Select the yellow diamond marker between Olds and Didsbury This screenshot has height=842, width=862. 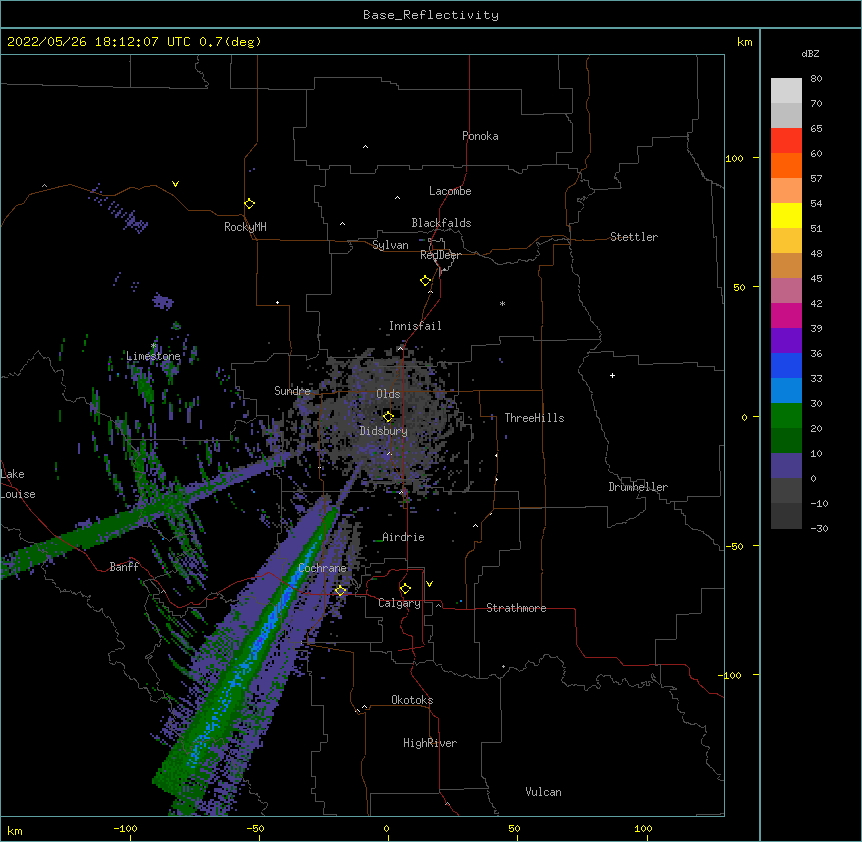[389, 416]
